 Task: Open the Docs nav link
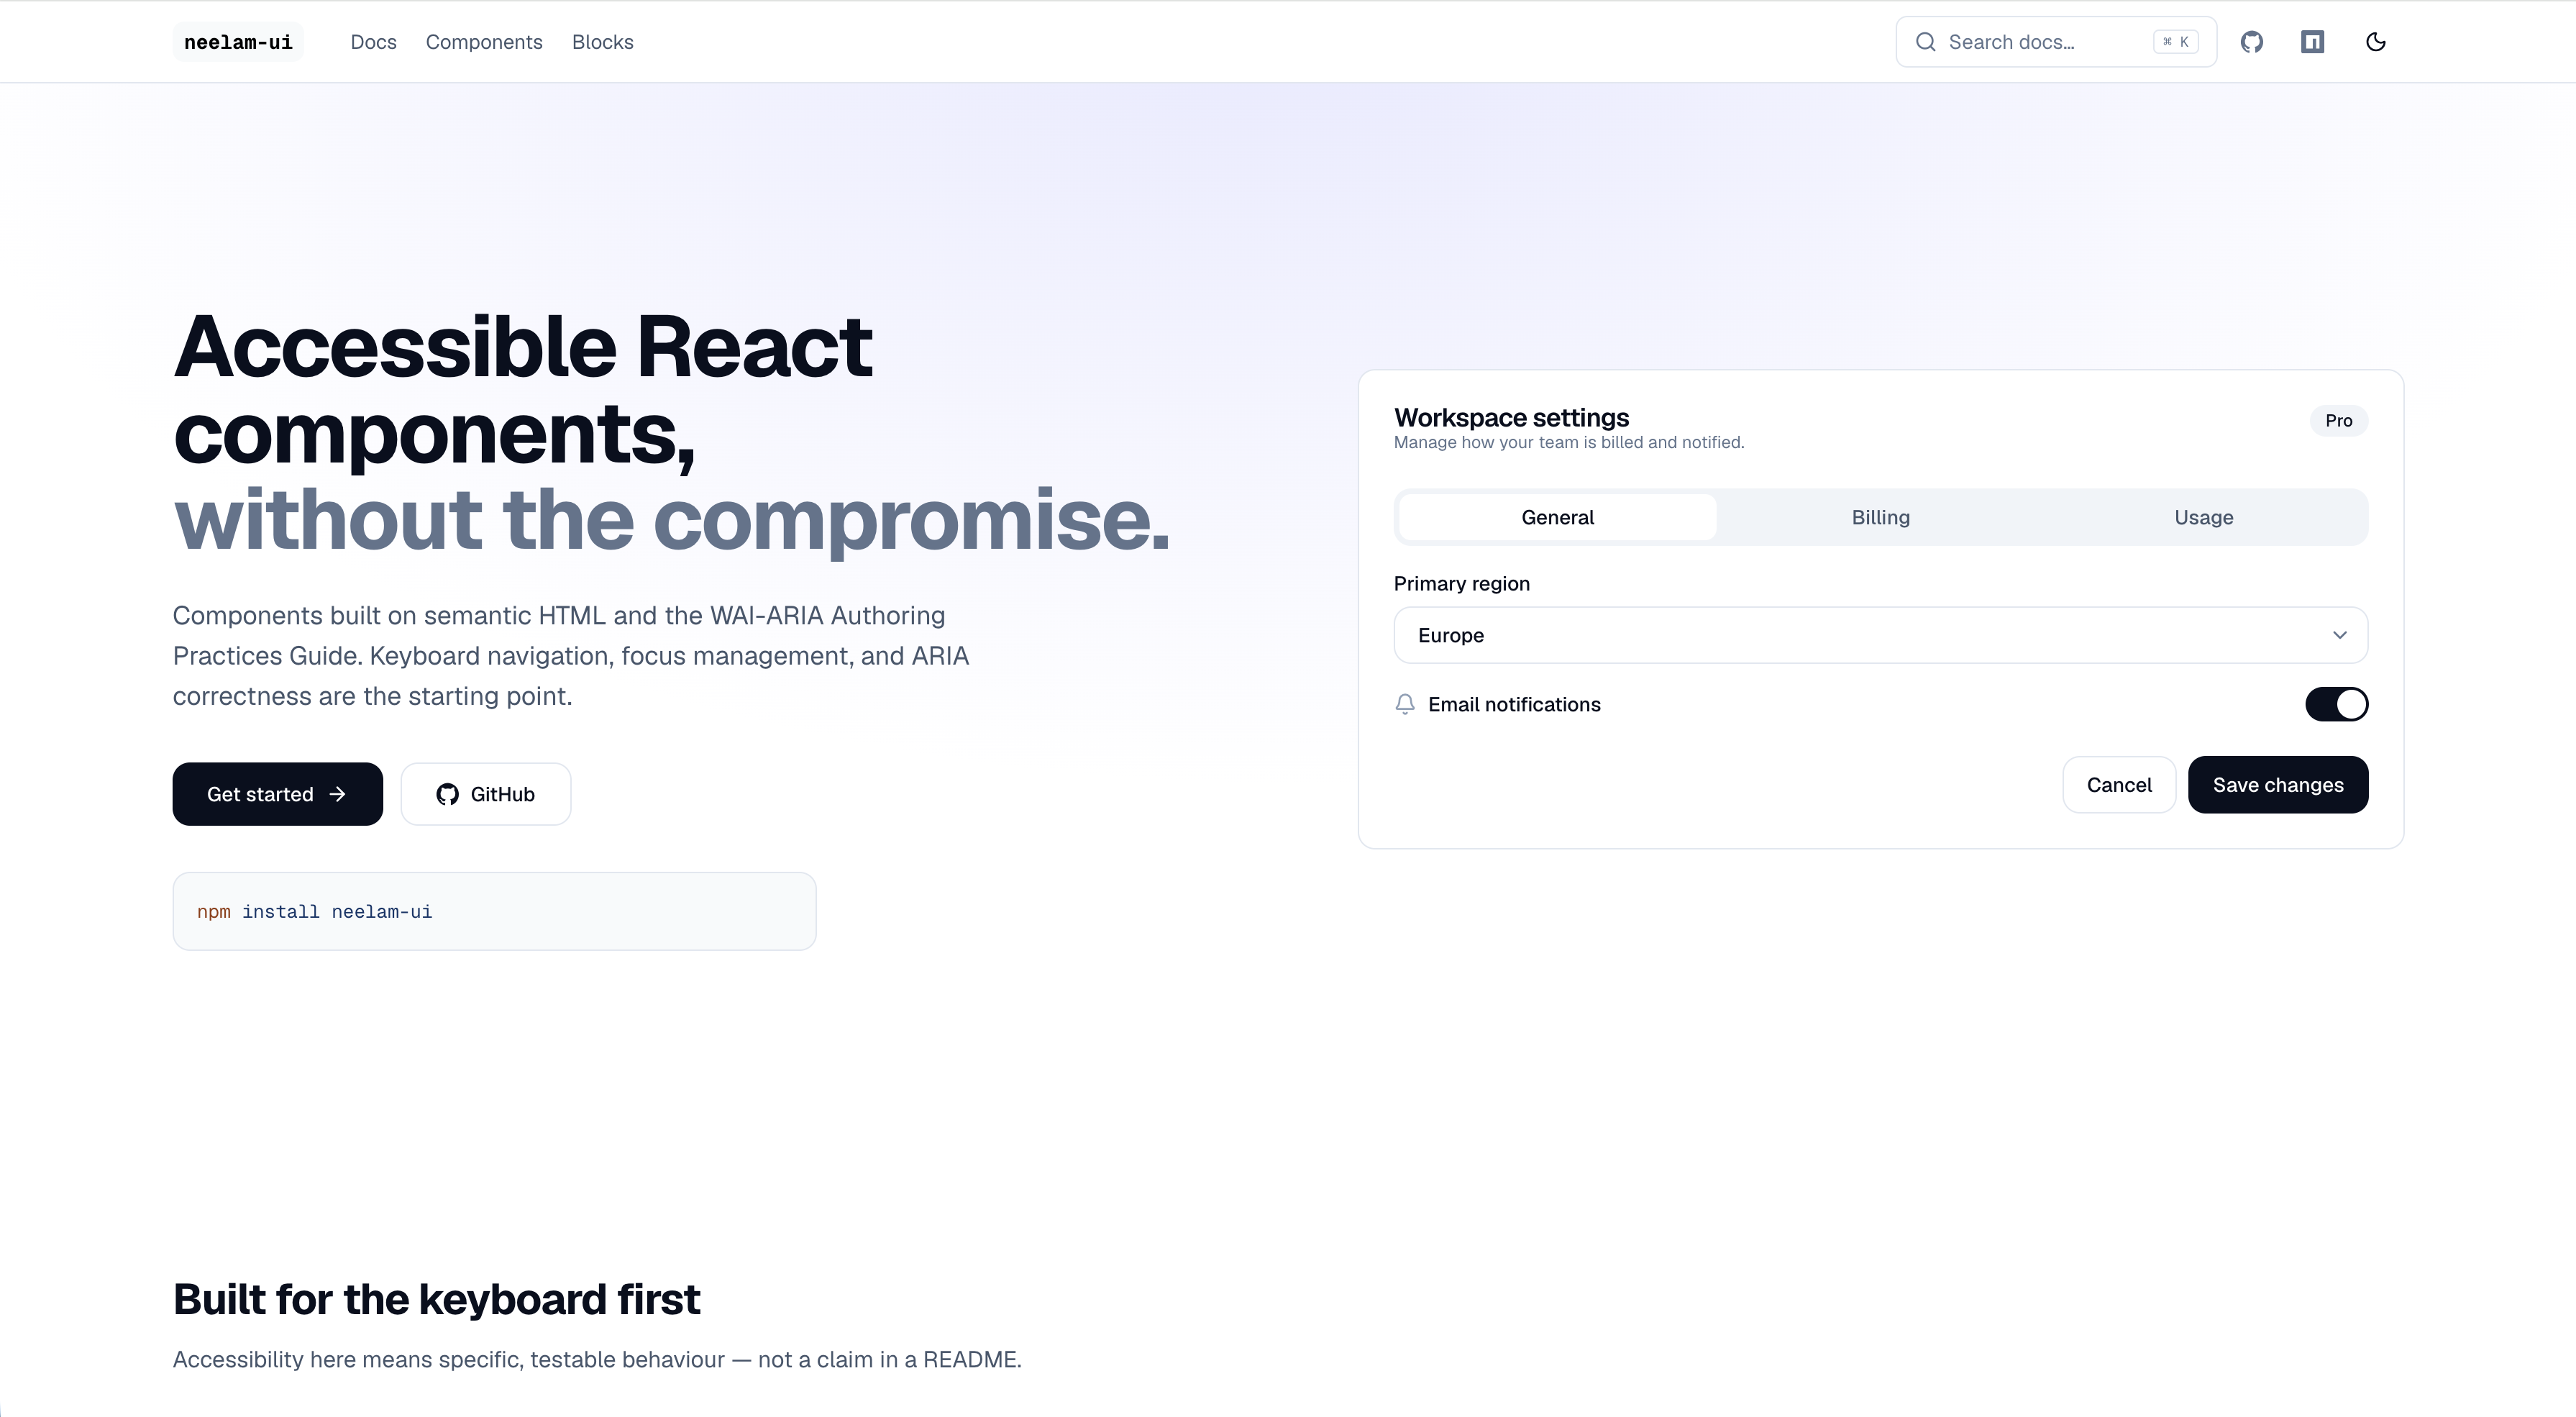point(373,42)
